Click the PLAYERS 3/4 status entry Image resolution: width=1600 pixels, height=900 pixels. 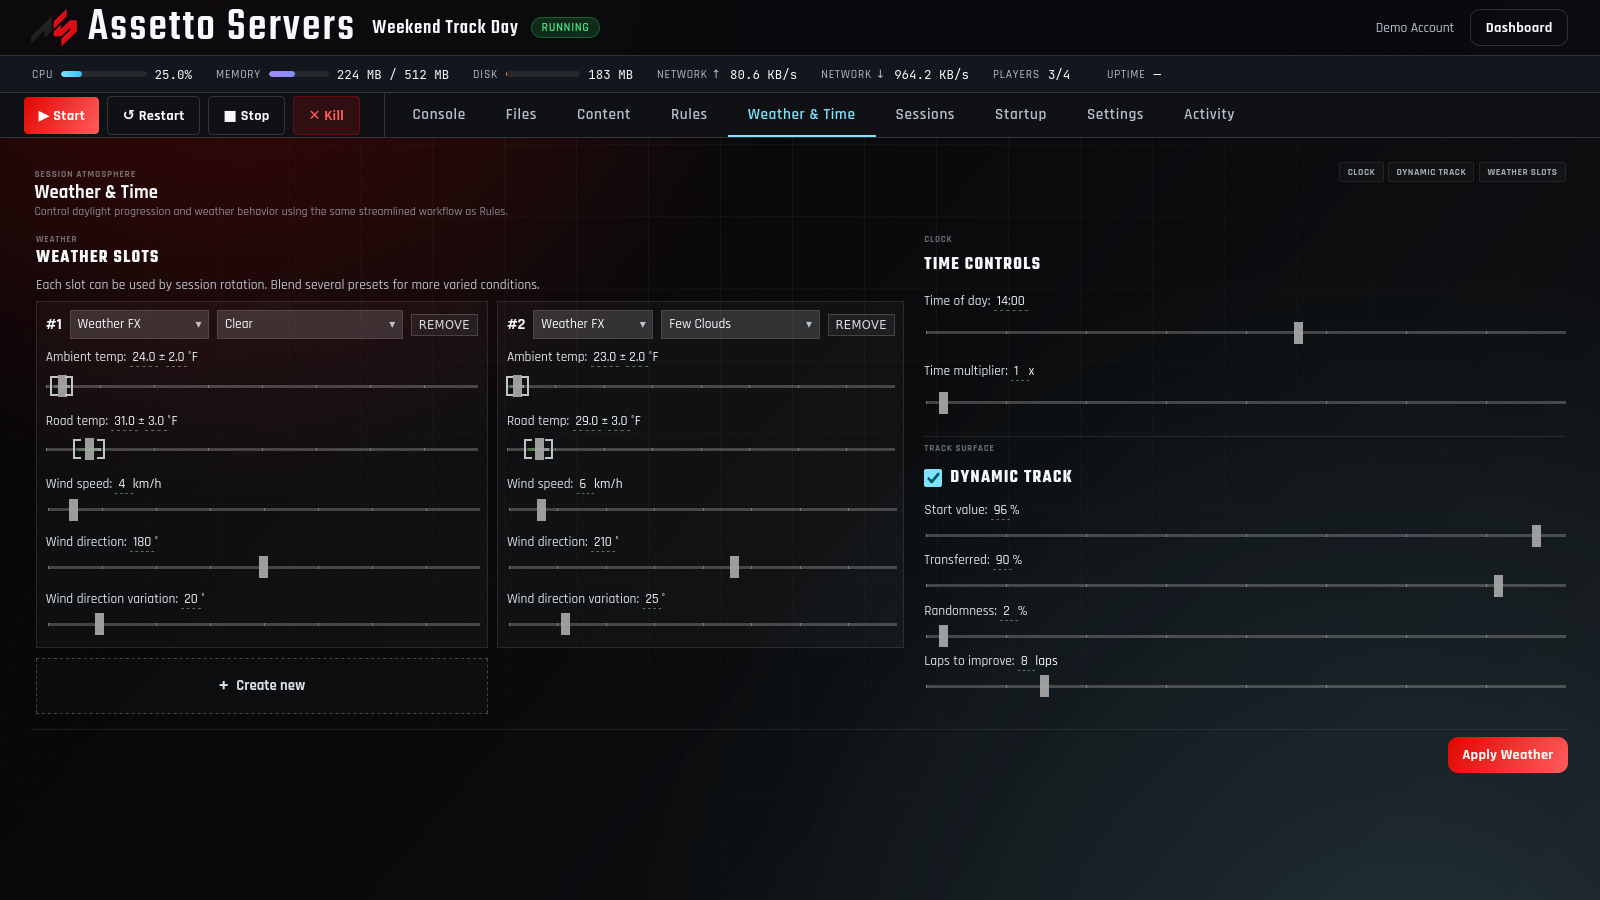[1031, 75]
